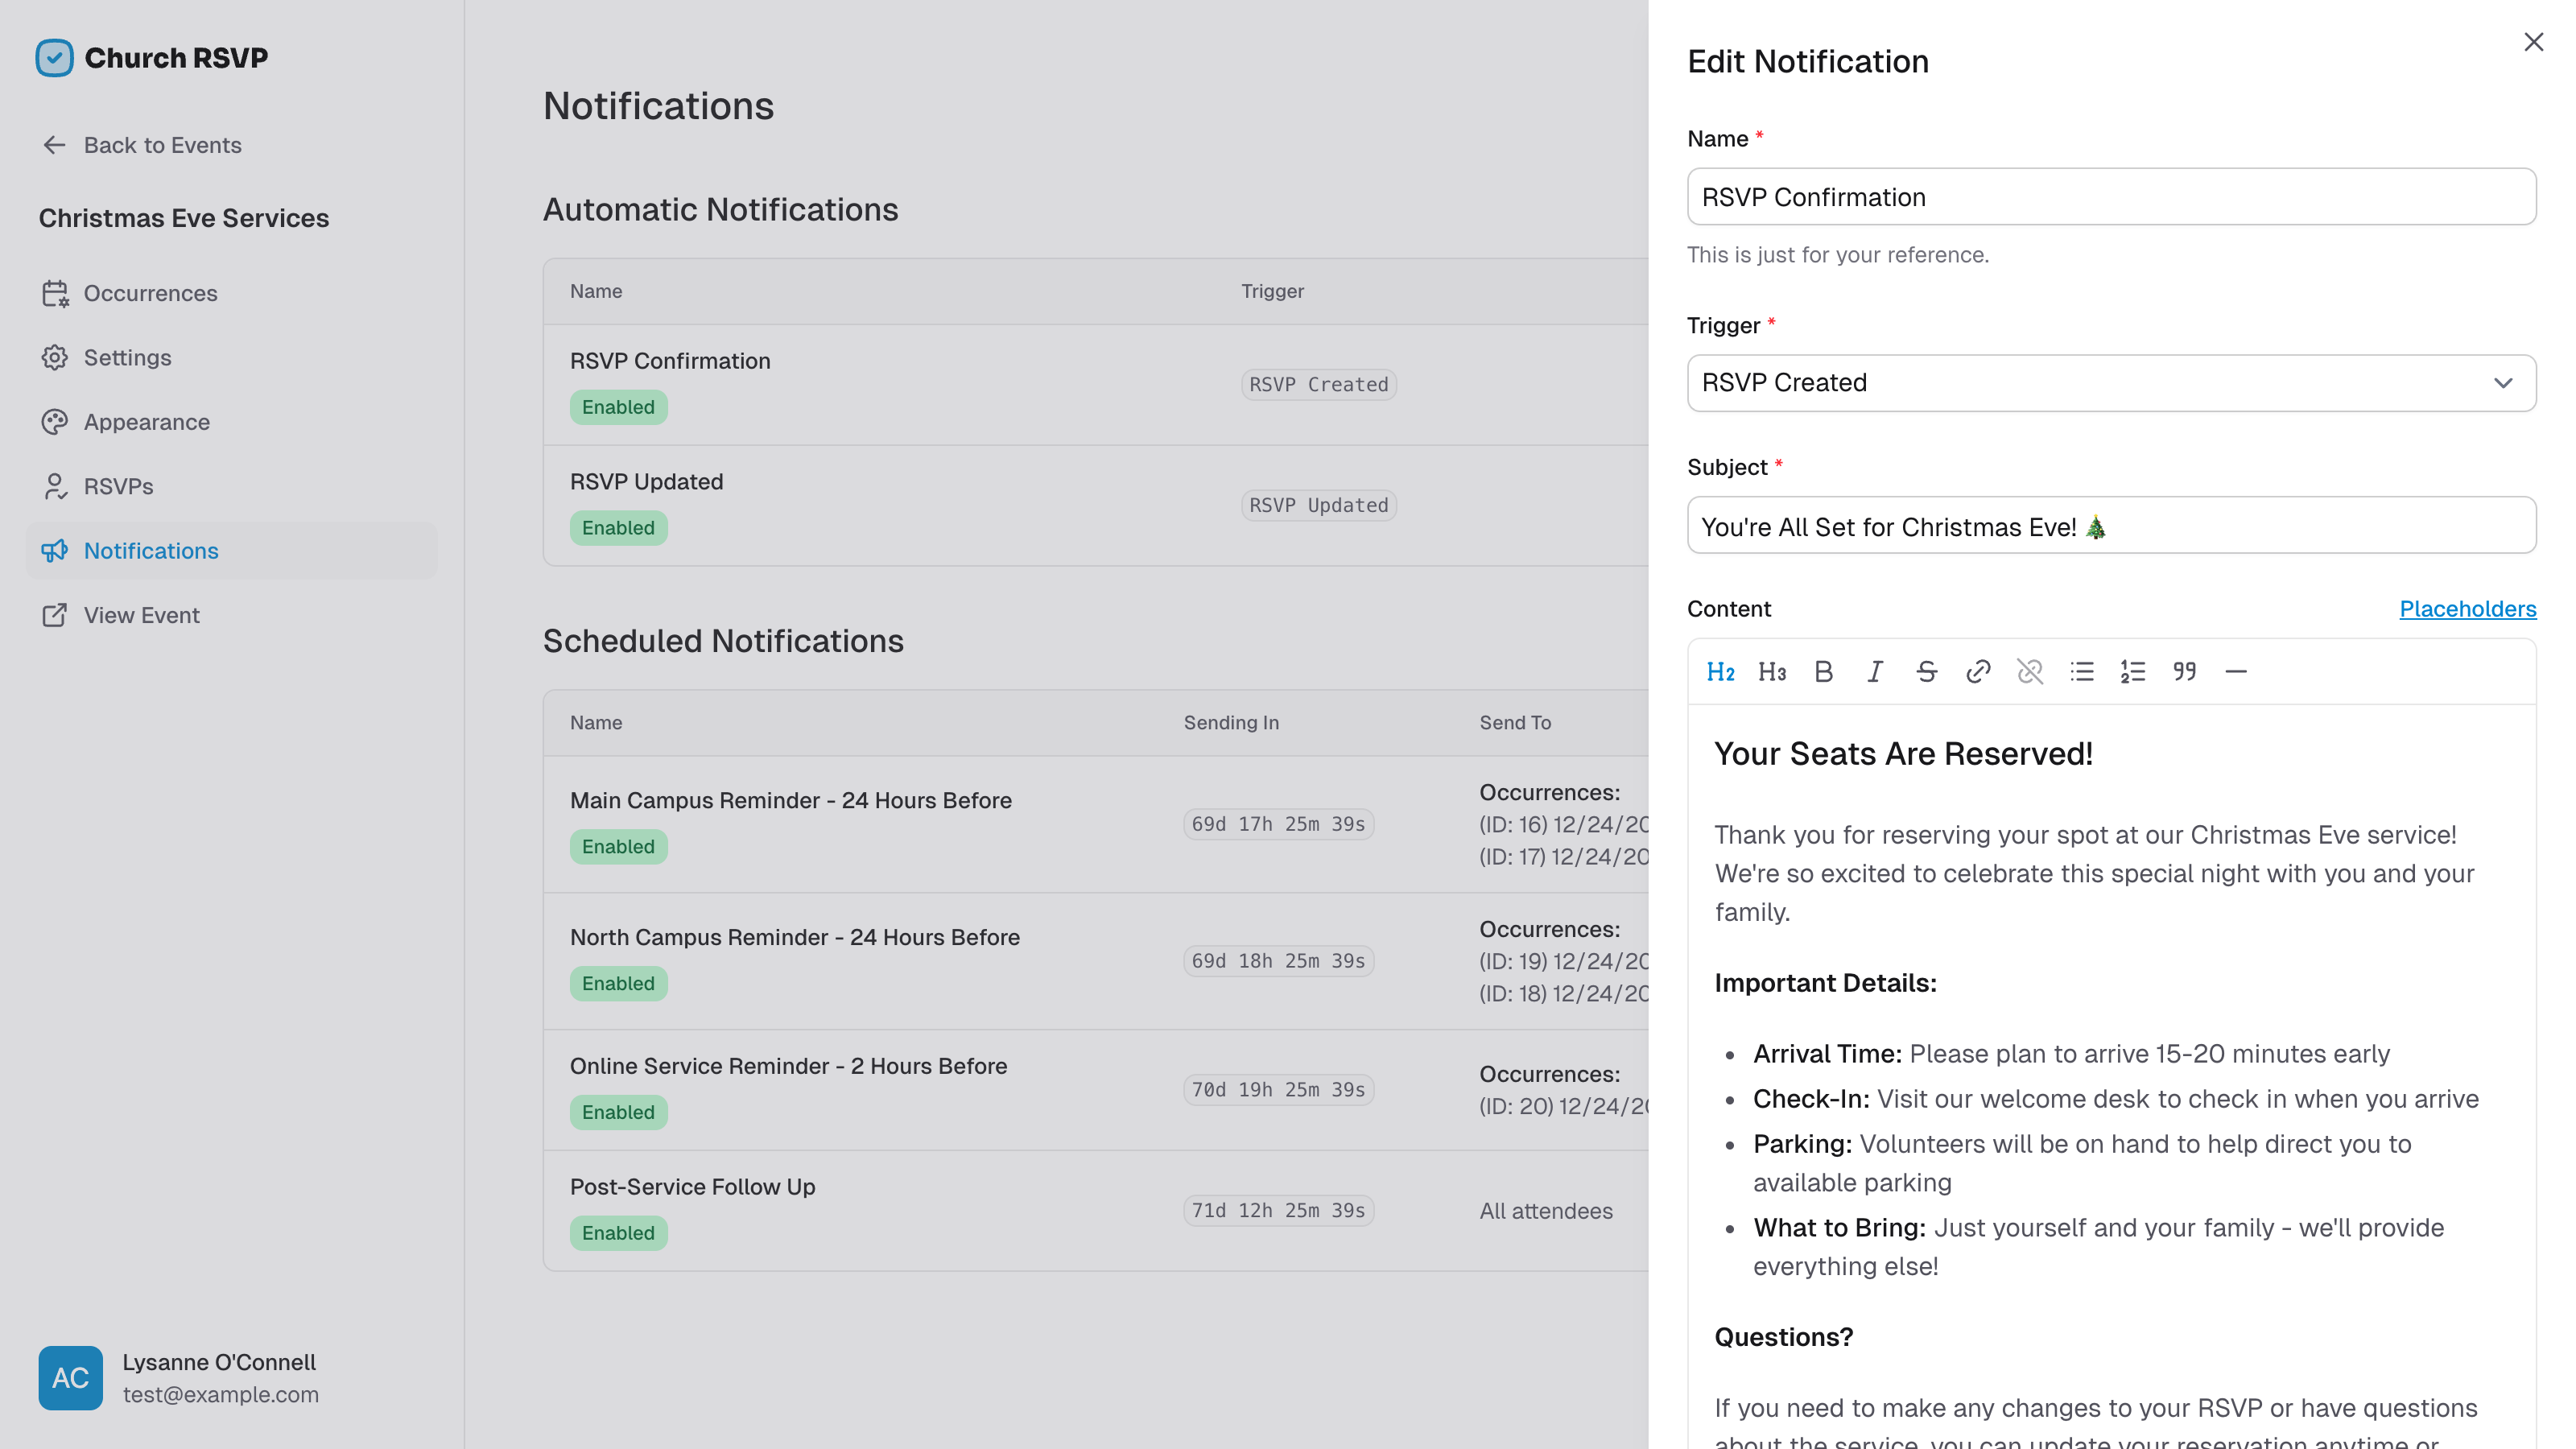Open Occurrences in sidebar menu
Viewport: 2576px width, 1449px height.
(150, 293)
